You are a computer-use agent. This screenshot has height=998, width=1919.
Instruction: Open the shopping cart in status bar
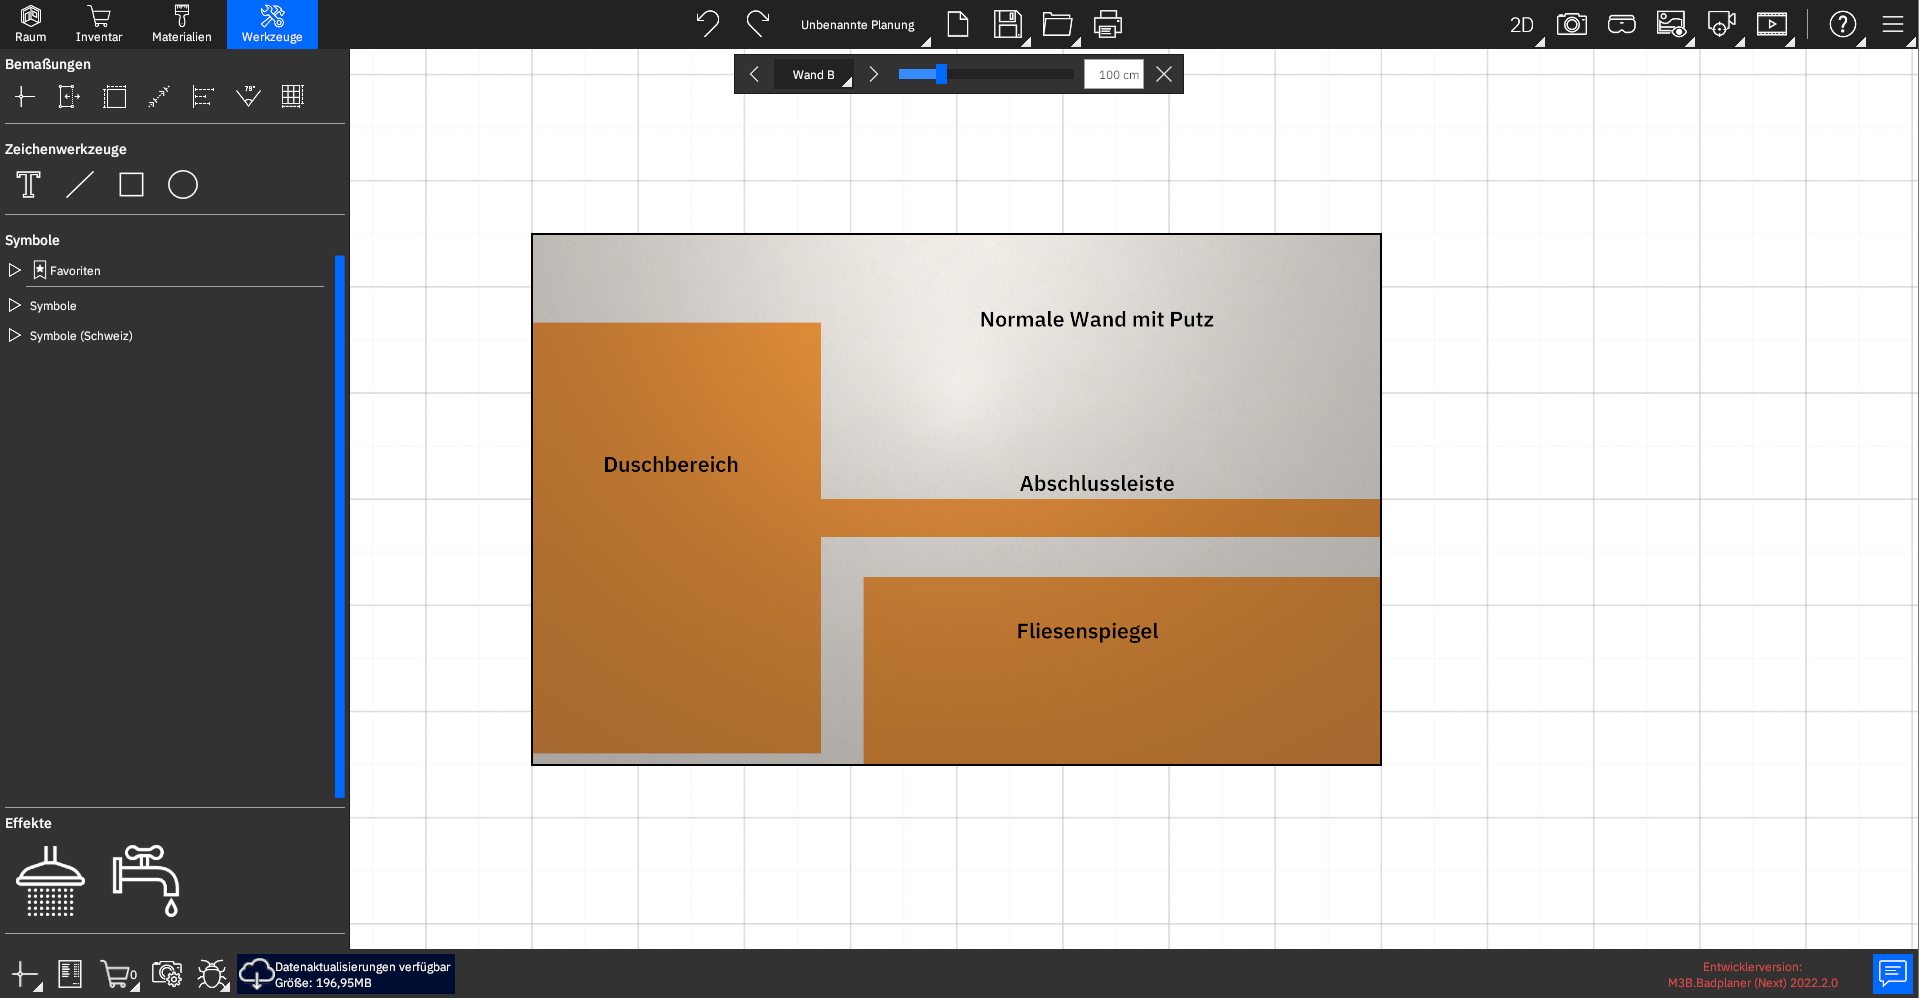click(118, 974)
